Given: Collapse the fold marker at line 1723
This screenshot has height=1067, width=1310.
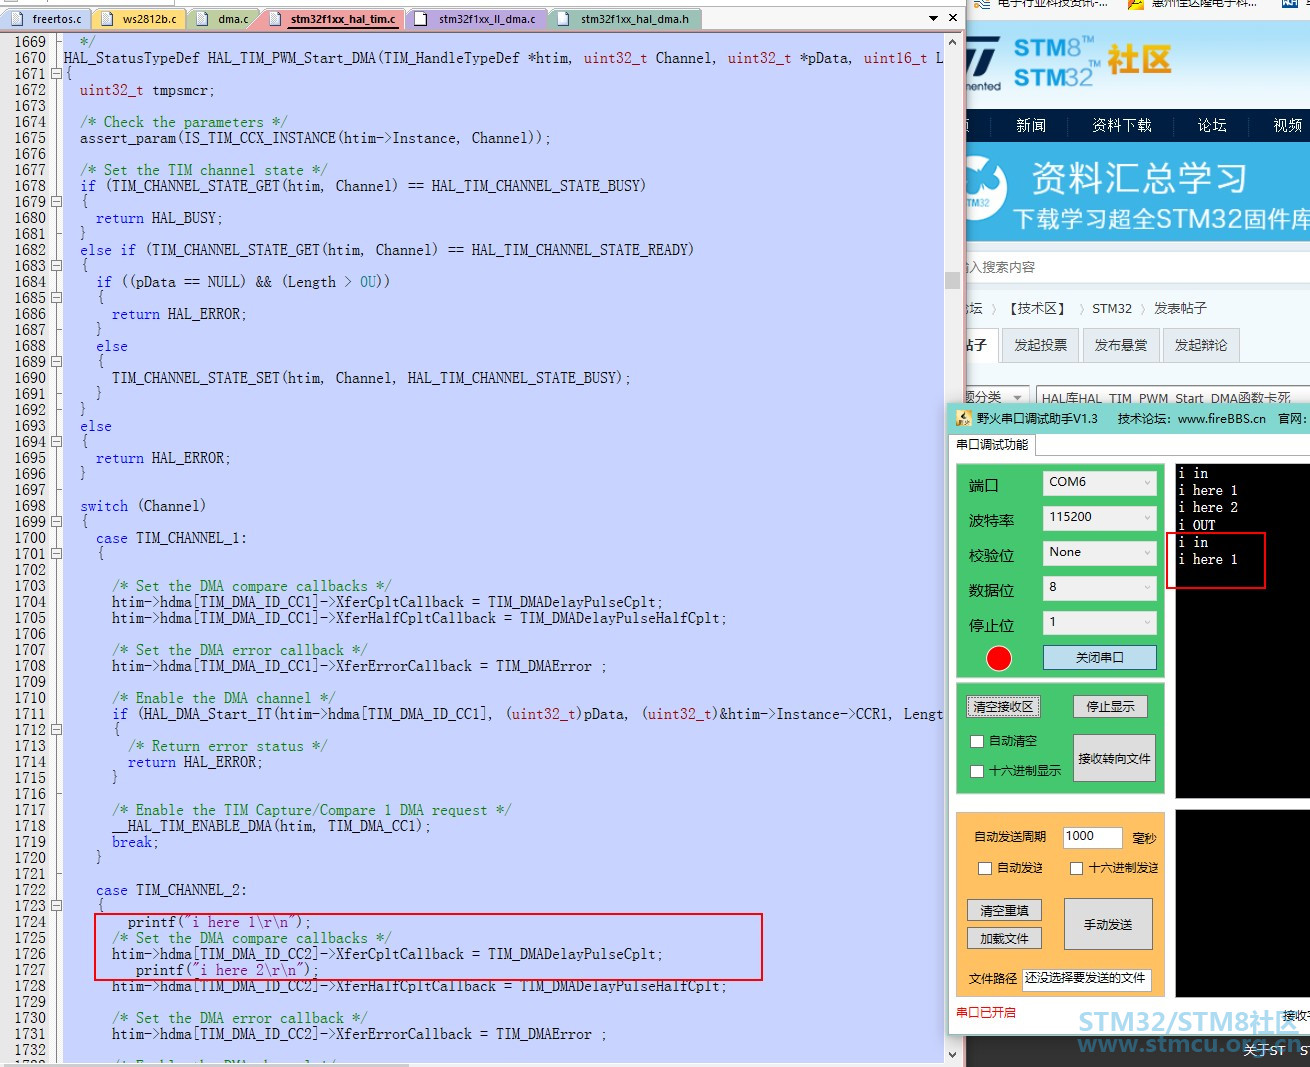Looking at the screenshot, I should [57, 906].
